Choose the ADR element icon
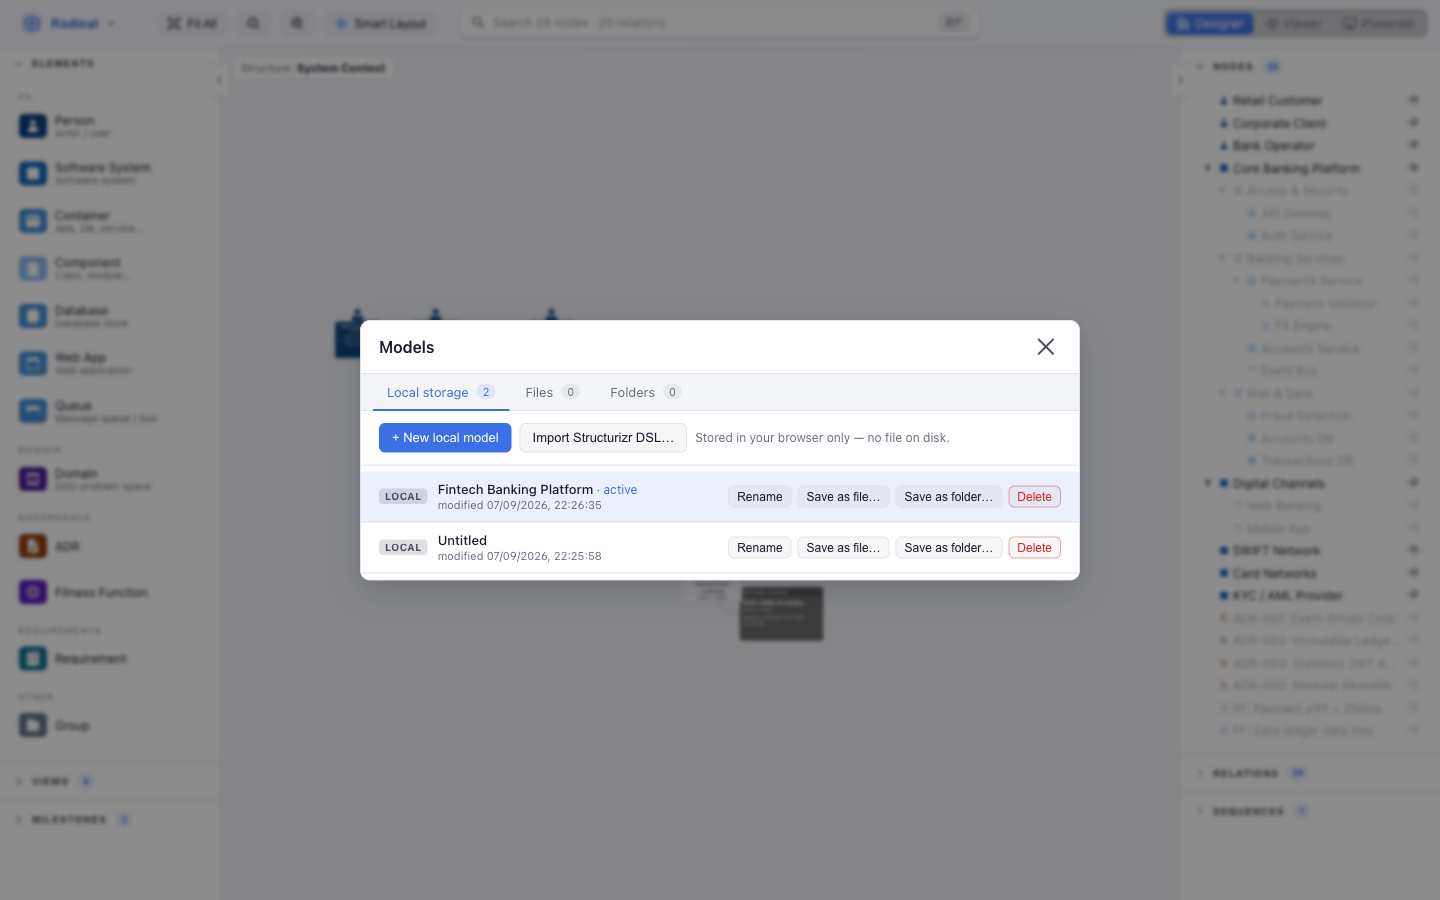Viewport: 1440px width, 900px height. [33, 546]
